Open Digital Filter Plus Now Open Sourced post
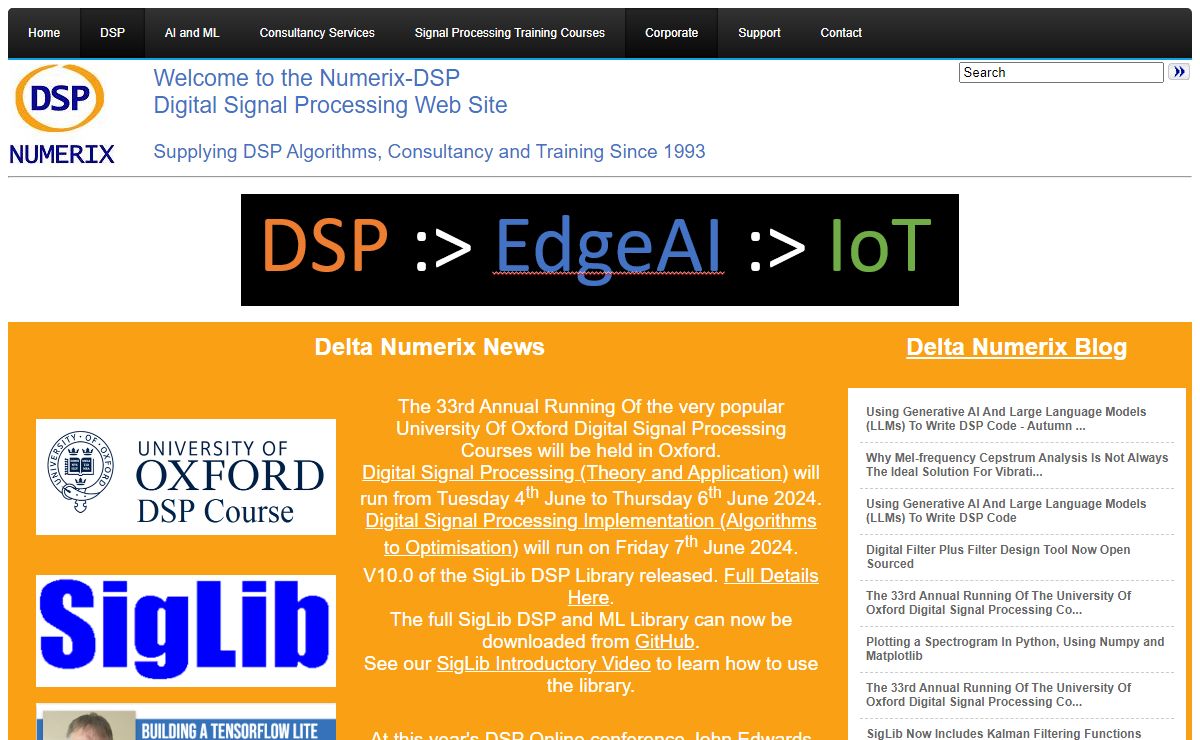Viewport: 1200px width, 740px height. [998, 557]
